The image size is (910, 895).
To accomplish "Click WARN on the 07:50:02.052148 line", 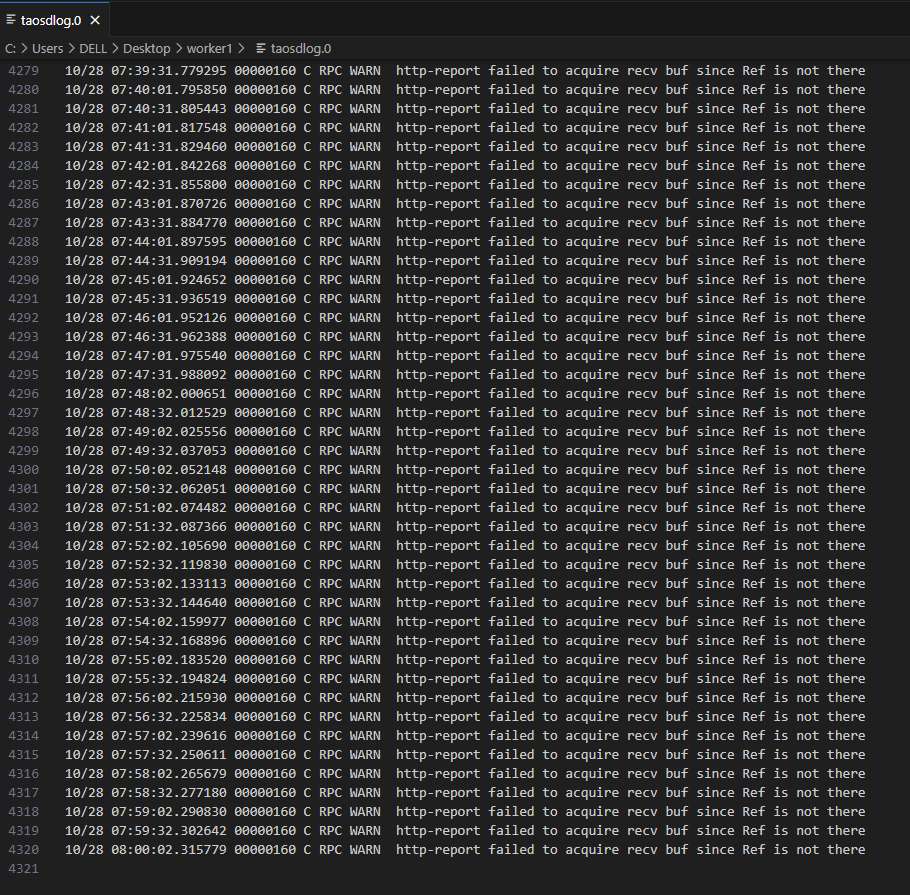I will click(x=365, y=470).
